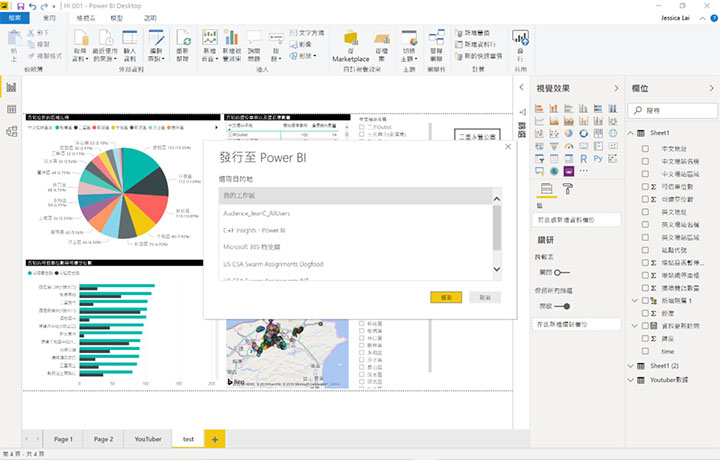720x460 pixels.
Task: Click the Recent Sources (最近使用的來源) icon
Action: [105, 38]
